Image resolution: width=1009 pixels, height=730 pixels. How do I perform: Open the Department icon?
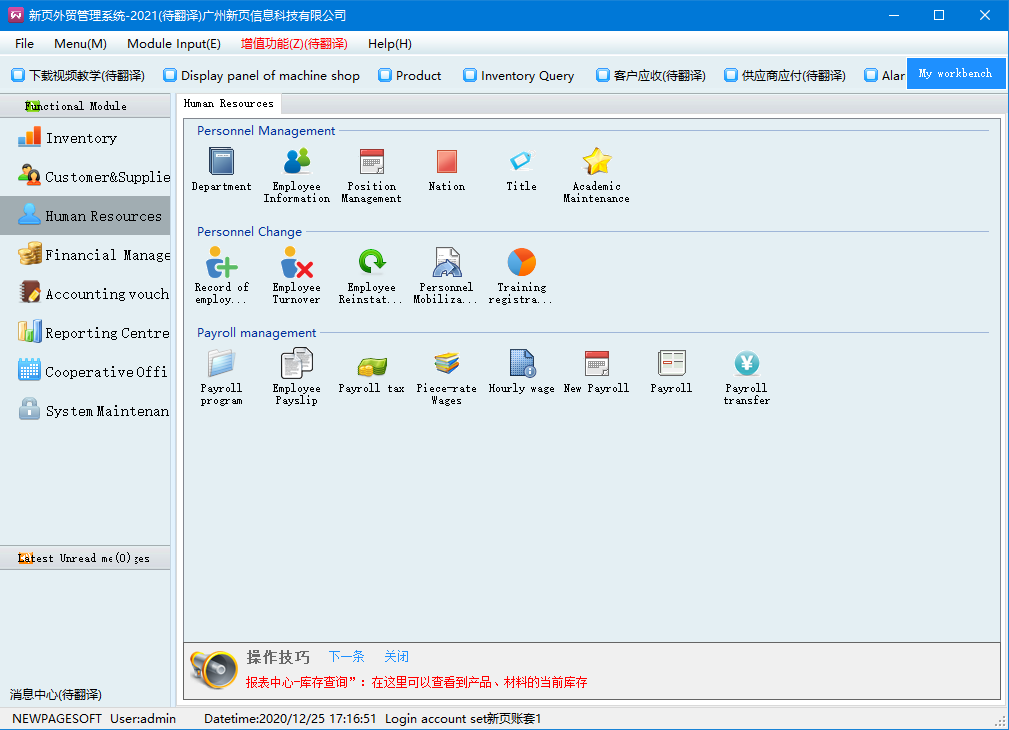click(x=221, y=162)
